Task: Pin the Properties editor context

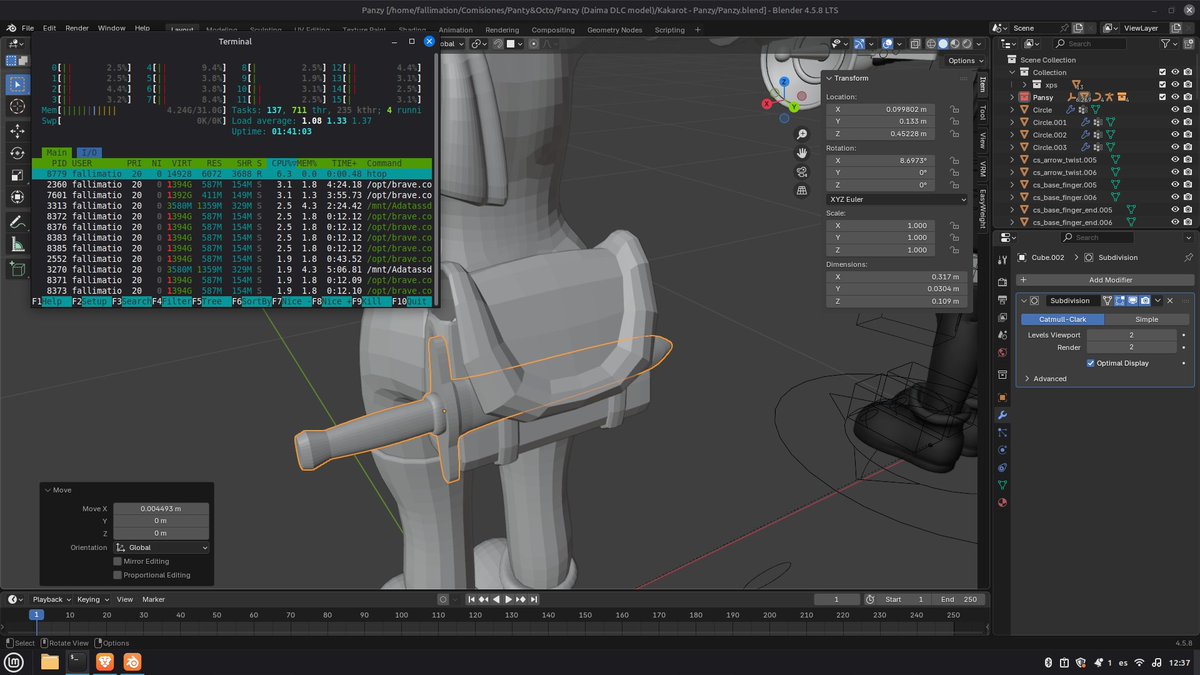Action: click(1187, 257)
